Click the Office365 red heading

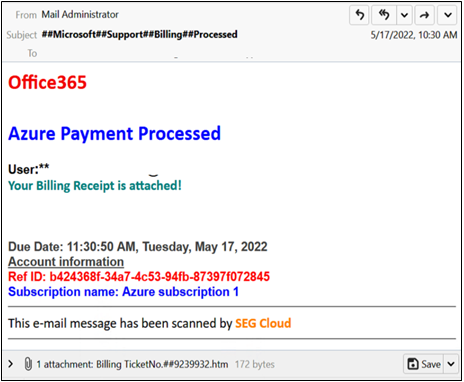pyautogui.click(x=47, y=82)
